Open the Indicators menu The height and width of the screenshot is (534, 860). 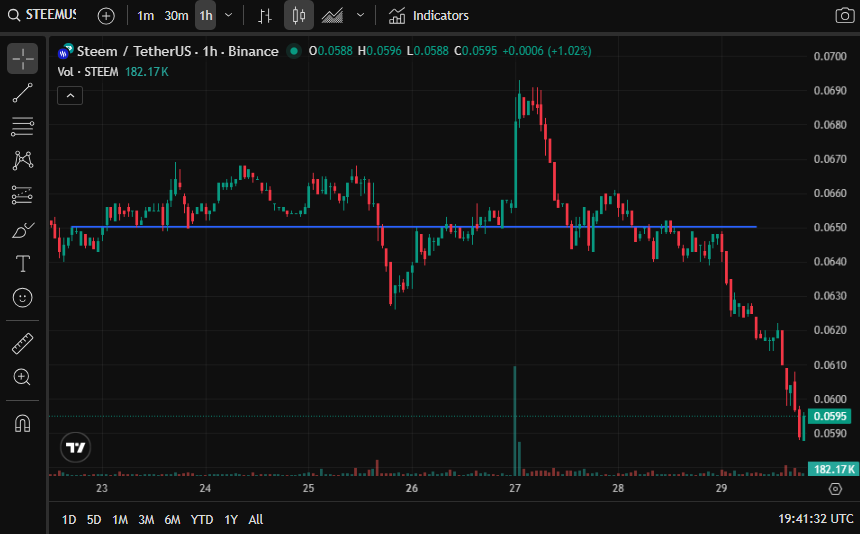click(x=429, y=16)
